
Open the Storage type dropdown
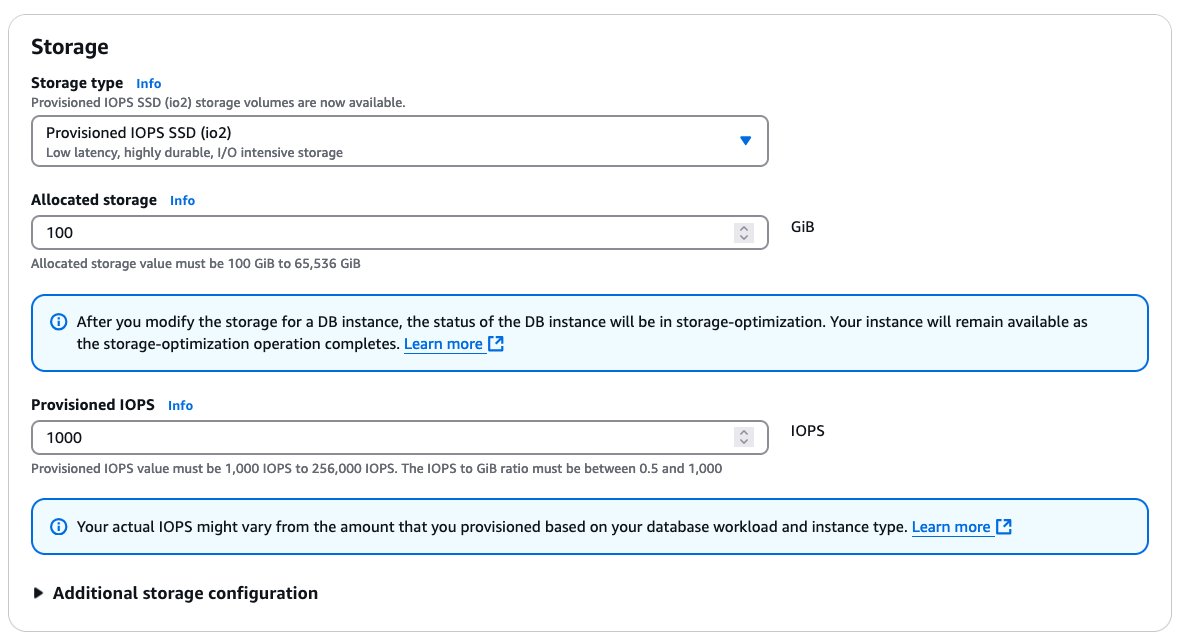[x=399, y=141]
